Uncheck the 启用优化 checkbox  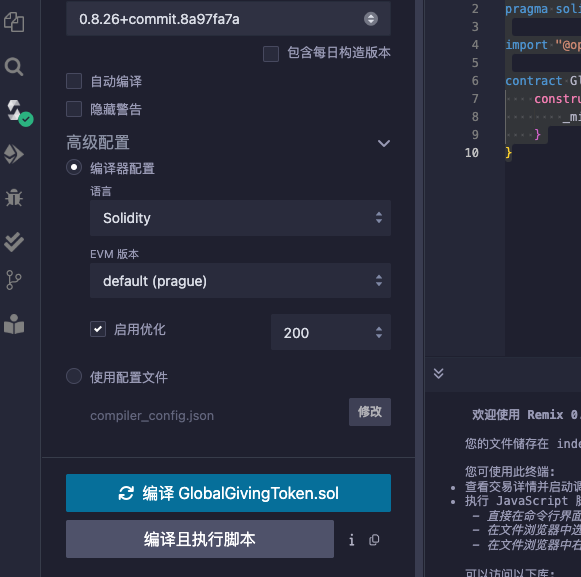pos(98,329)
